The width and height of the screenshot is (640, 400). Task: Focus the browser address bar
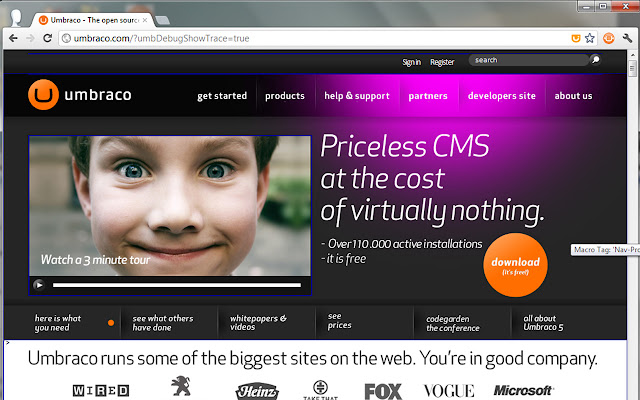tap(314, 38)
